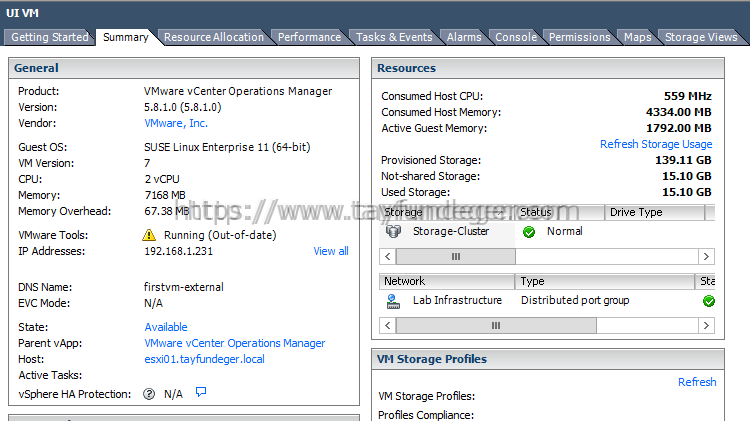Click Refresh in VM Storage Profiles

697,382
